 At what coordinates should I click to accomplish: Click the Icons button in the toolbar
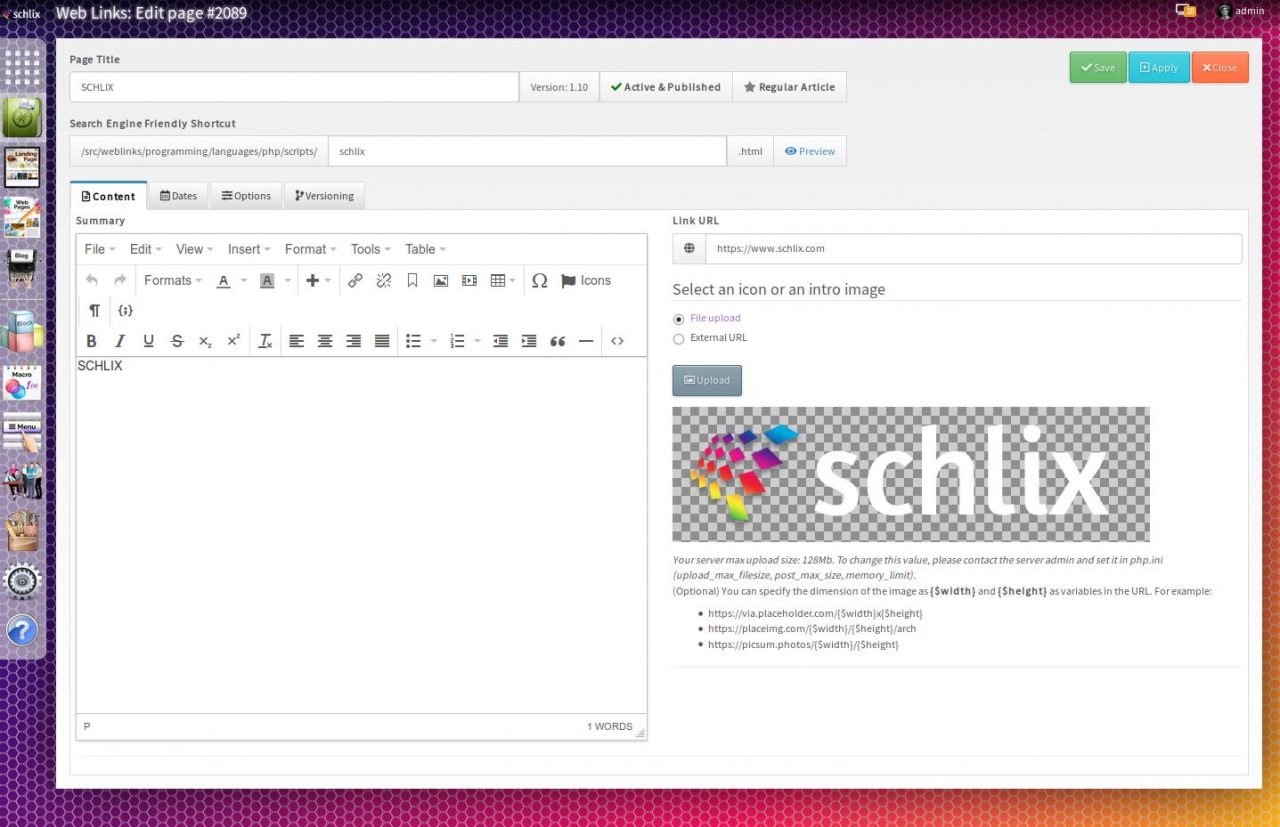coord(586,281)
